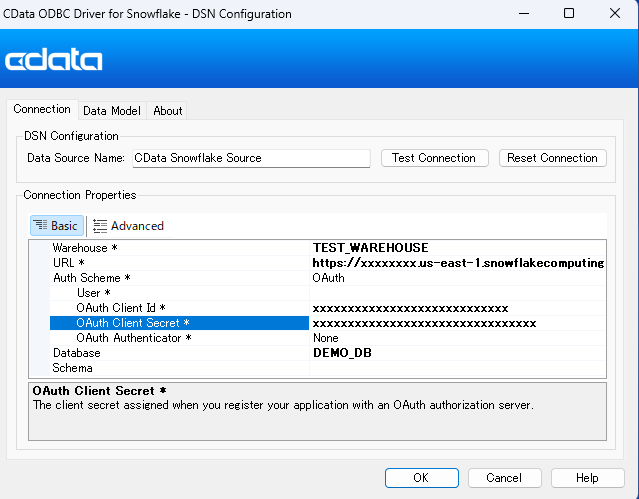Click the Reset Connection button
Screen dimensions: 639x499
coord(551,158)
